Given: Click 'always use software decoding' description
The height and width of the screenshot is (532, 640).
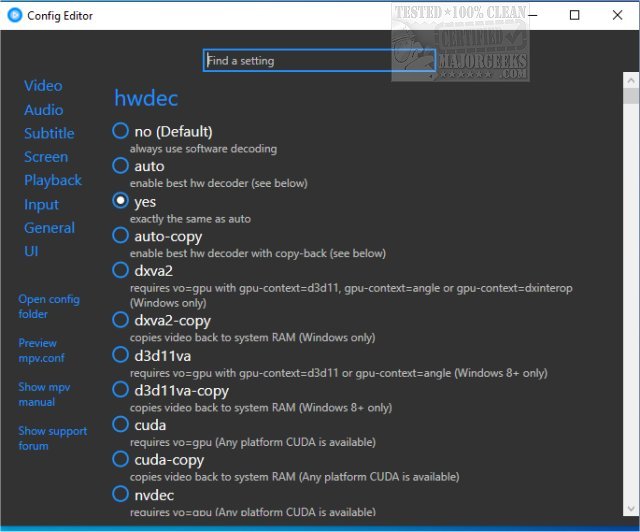Looking at the screenshot, I should tap(203, 149).
